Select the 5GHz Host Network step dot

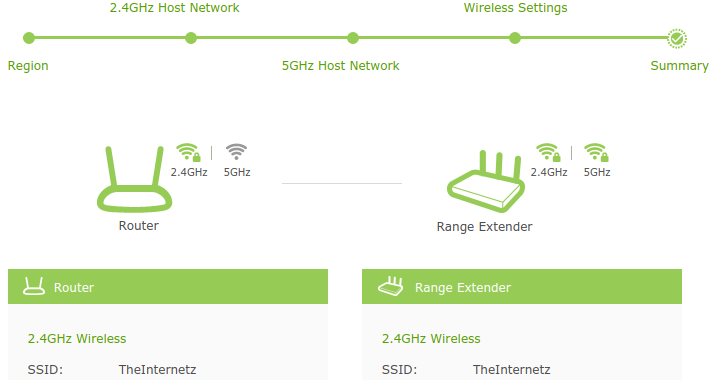coord(353,38)
